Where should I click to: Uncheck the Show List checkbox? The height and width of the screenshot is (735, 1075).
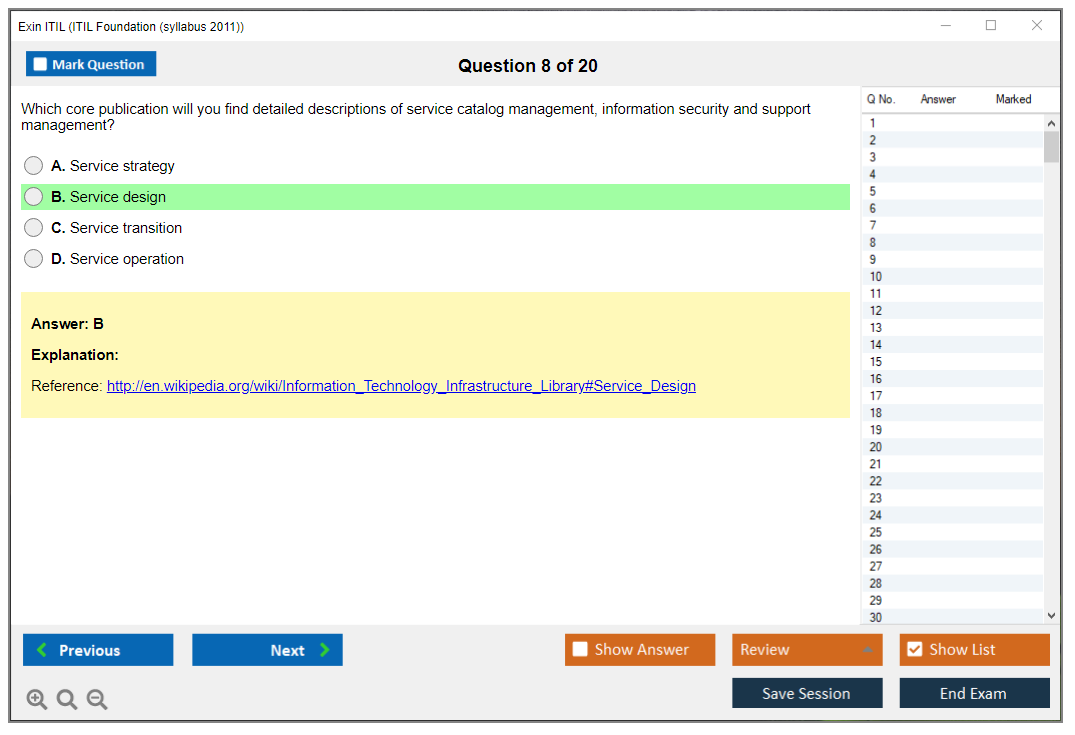tap(914, 650)
